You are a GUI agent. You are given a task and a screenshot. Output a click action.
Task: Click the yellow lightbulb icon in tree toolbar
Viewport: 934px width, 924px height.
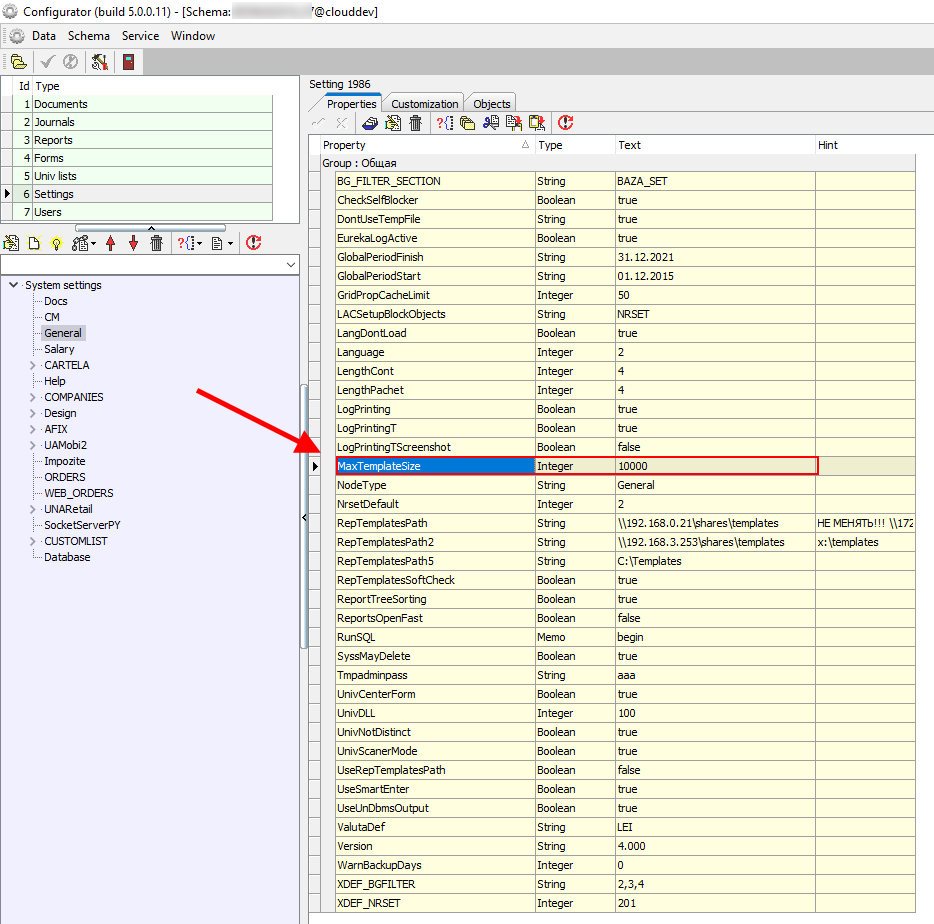point(57,243)
